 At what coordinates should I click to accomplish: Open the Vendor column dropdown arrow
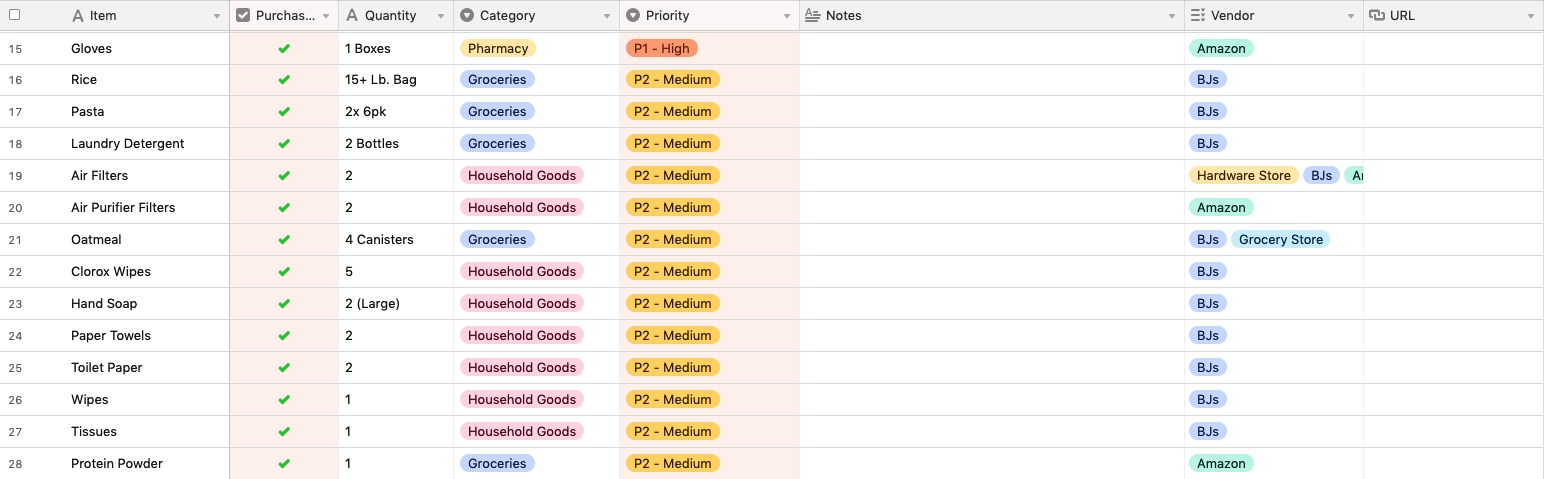pos(1351,17)
